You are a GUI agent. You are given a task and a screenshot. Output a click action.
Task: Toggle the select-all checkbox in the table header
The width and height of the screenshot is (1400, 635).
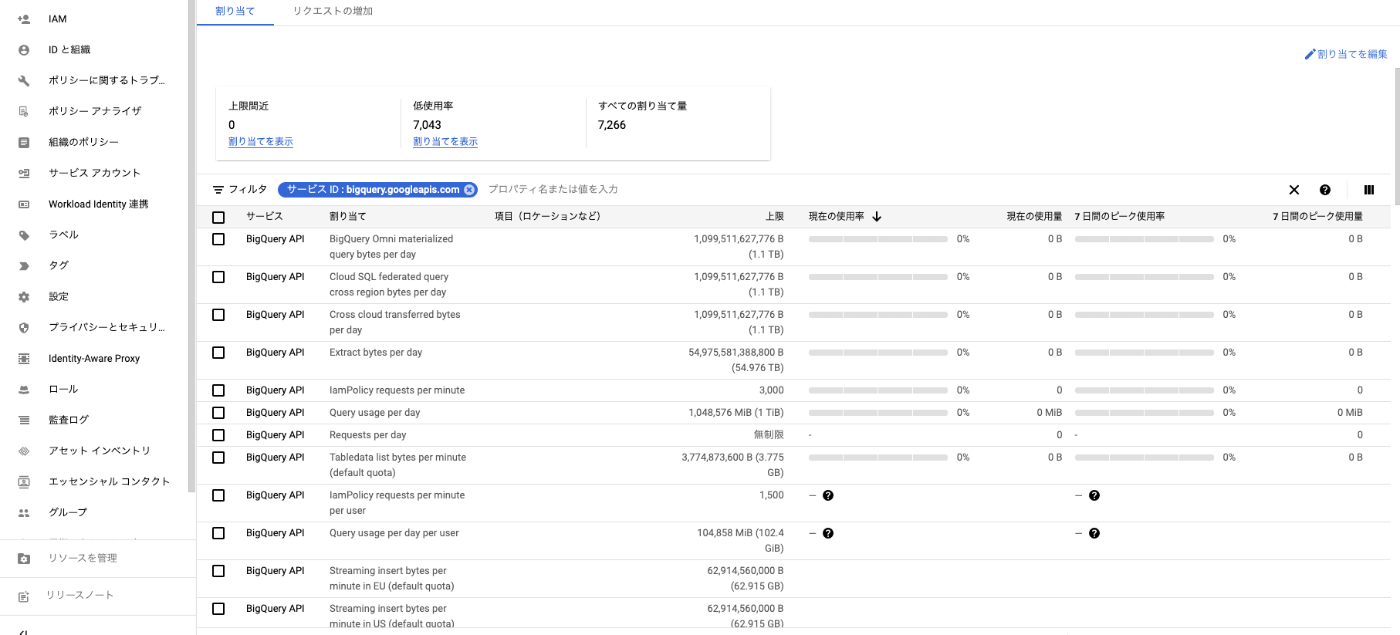tap(218, 217)
